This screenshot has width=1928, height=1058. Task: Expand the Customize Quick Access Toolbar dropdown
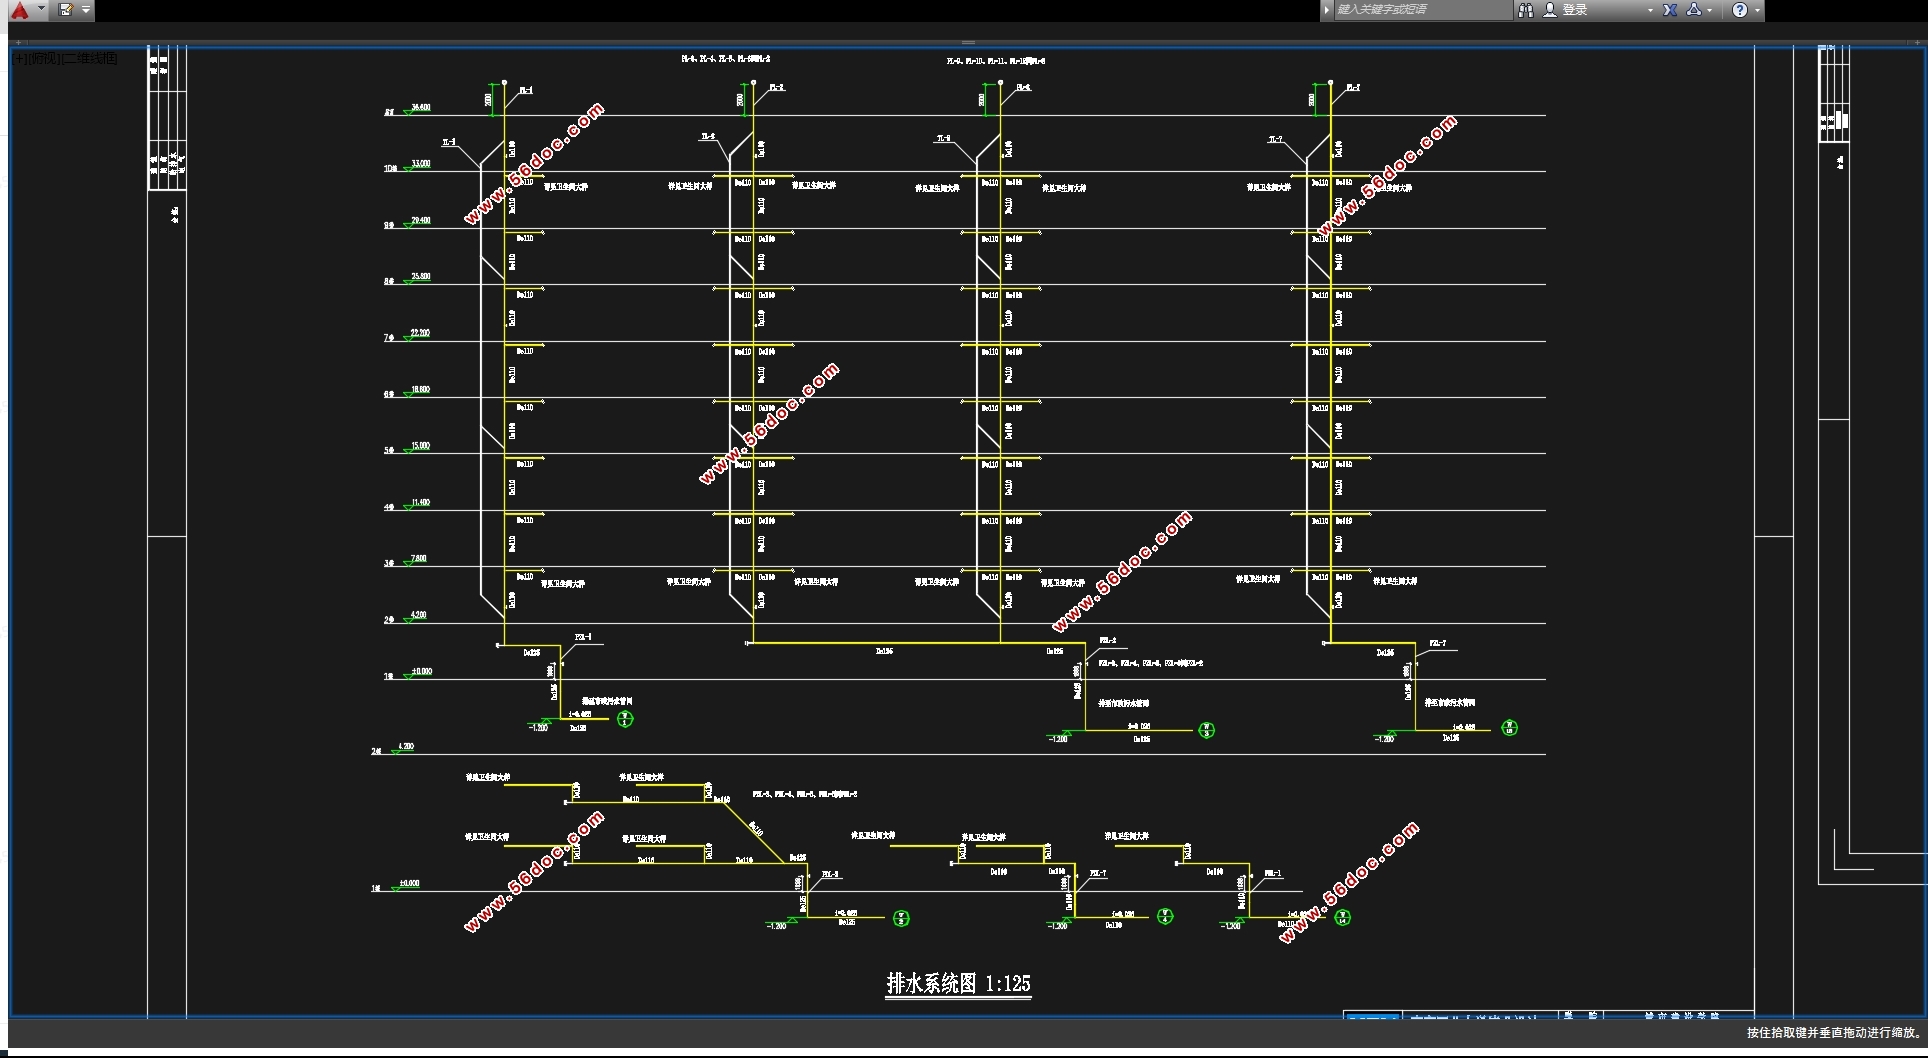86,10
